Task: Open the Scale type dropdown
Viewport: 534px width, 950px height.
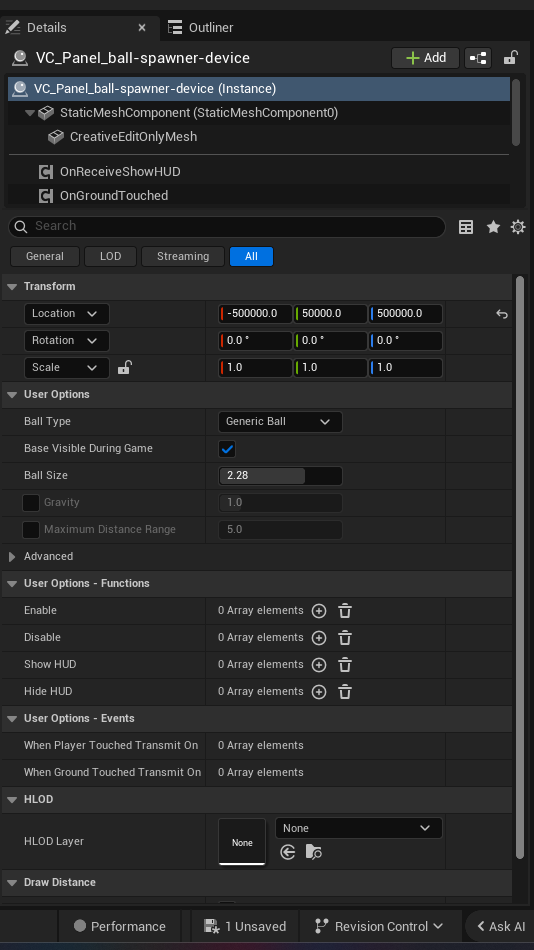Action: [x=67, y=368]
